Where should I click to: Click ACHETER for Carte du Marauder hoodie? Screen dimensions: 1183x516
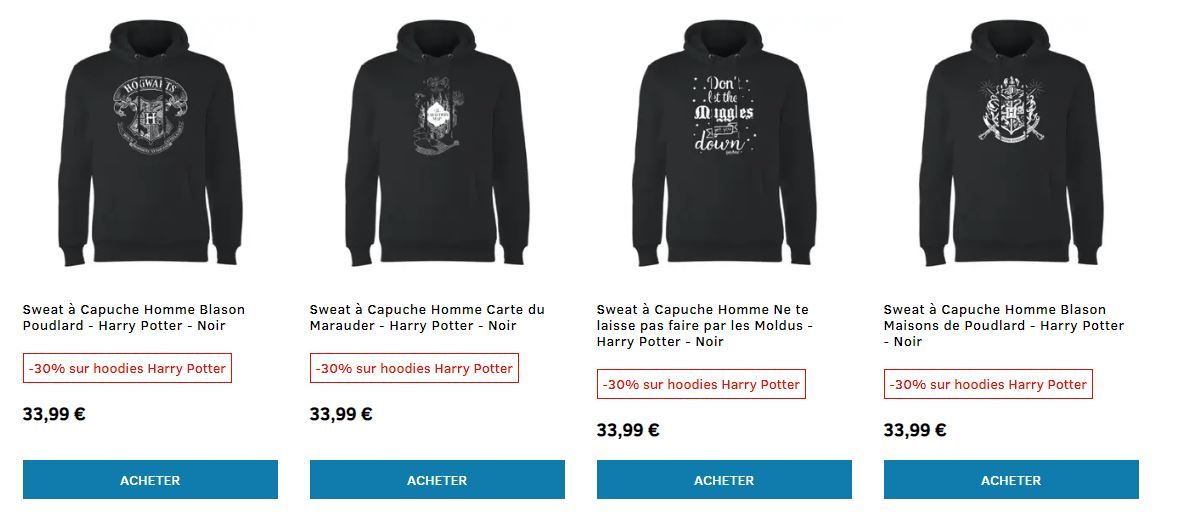[x=437, y=480]
